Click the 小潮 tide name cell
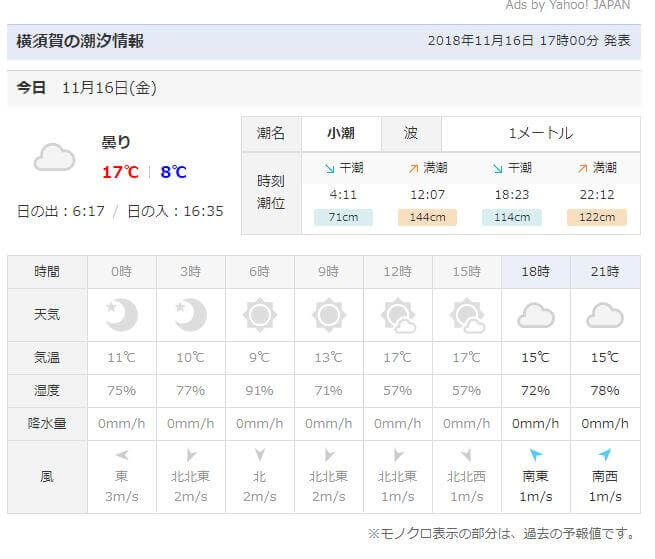The image size is (655, 559). (341, 134)
